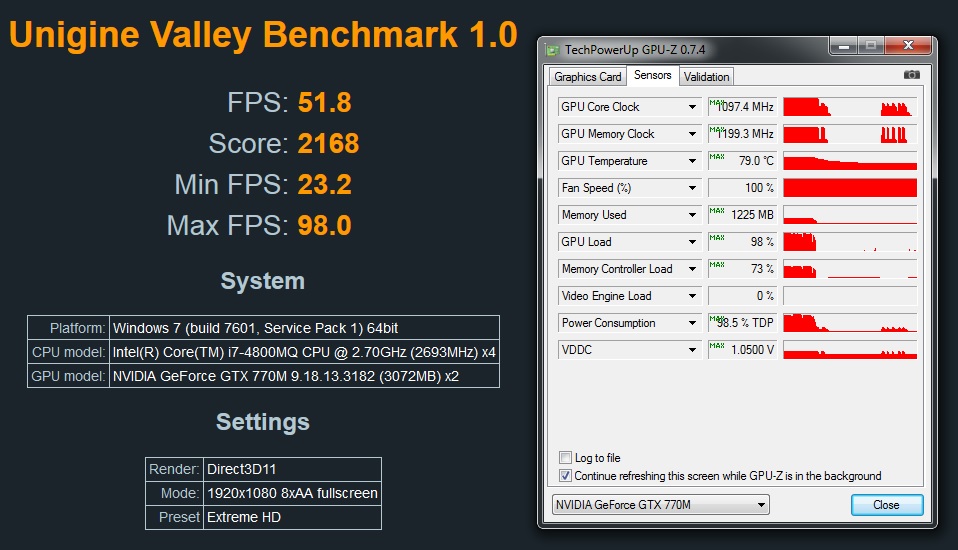Click the Intel Core i7-4800MQ CPU cell
Image resolution: width=958 pixels, height=550 pixels.
(304, 352)
